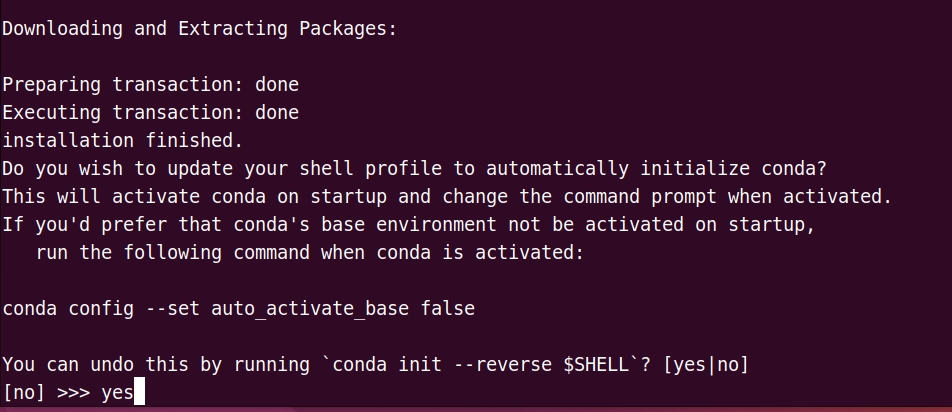The image size is (952, 412).
Task: Click the "Do you wish to update your shell profile" line
Action: pos(415,168)
